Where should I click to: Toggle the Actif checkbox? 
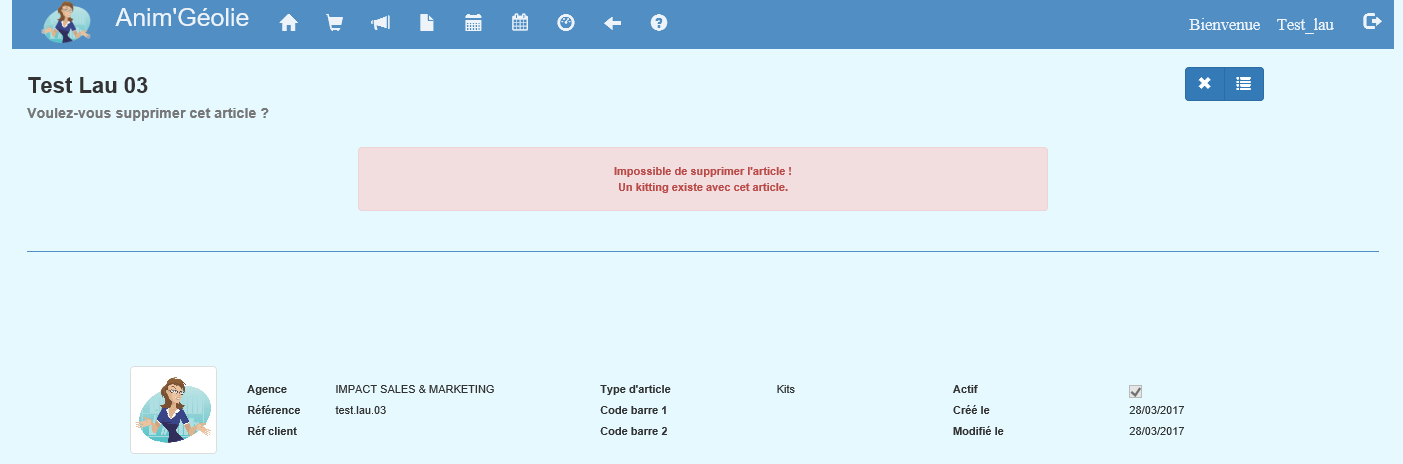tap(1135, 391)
